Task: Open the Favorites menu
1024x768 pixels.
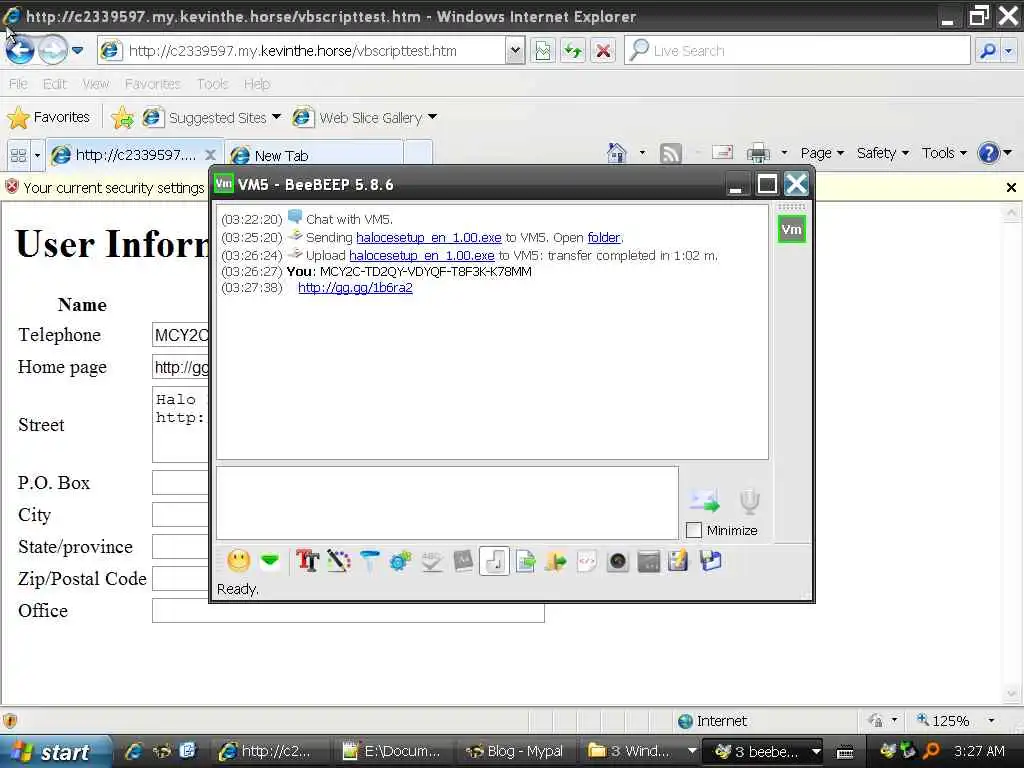Action: coord(152,84)
